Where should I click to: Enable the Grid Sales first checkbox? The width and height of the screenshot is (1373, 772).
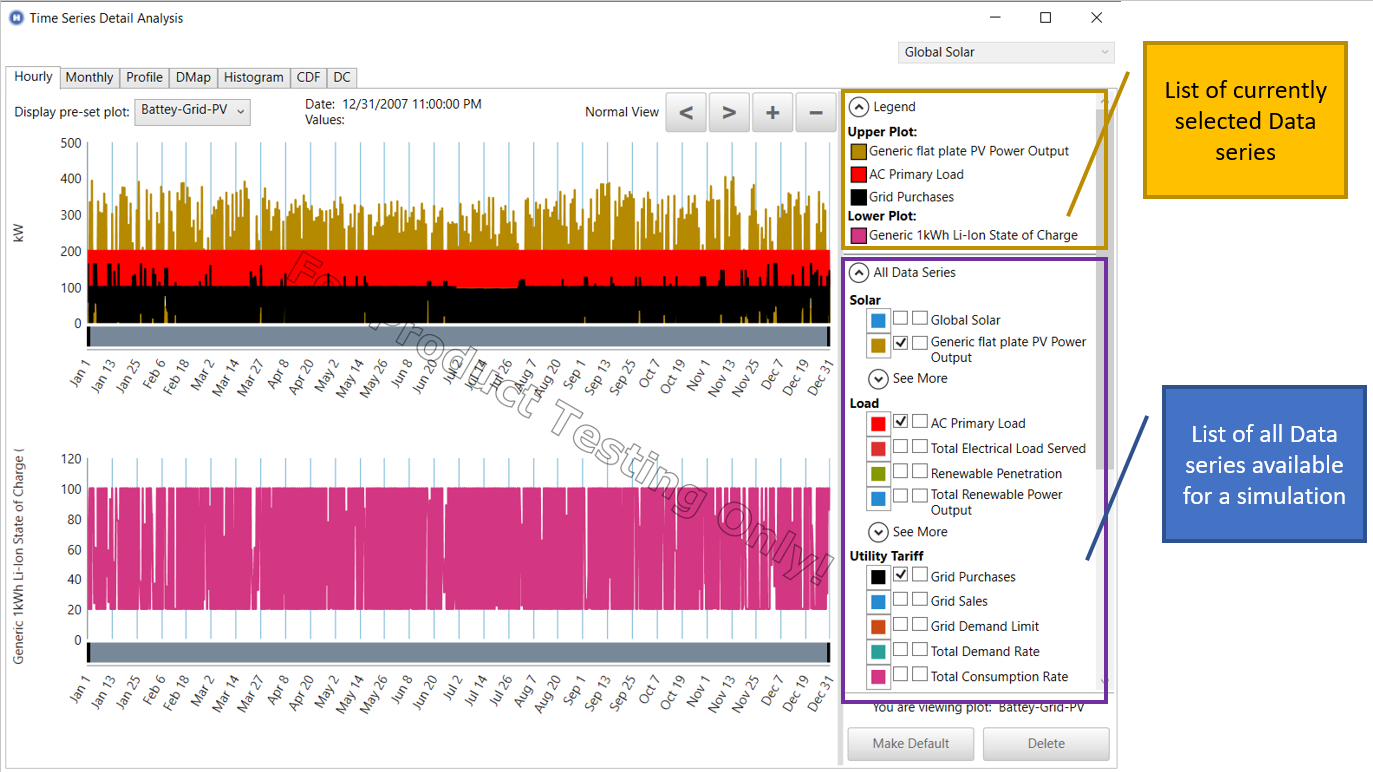(901, 600)
